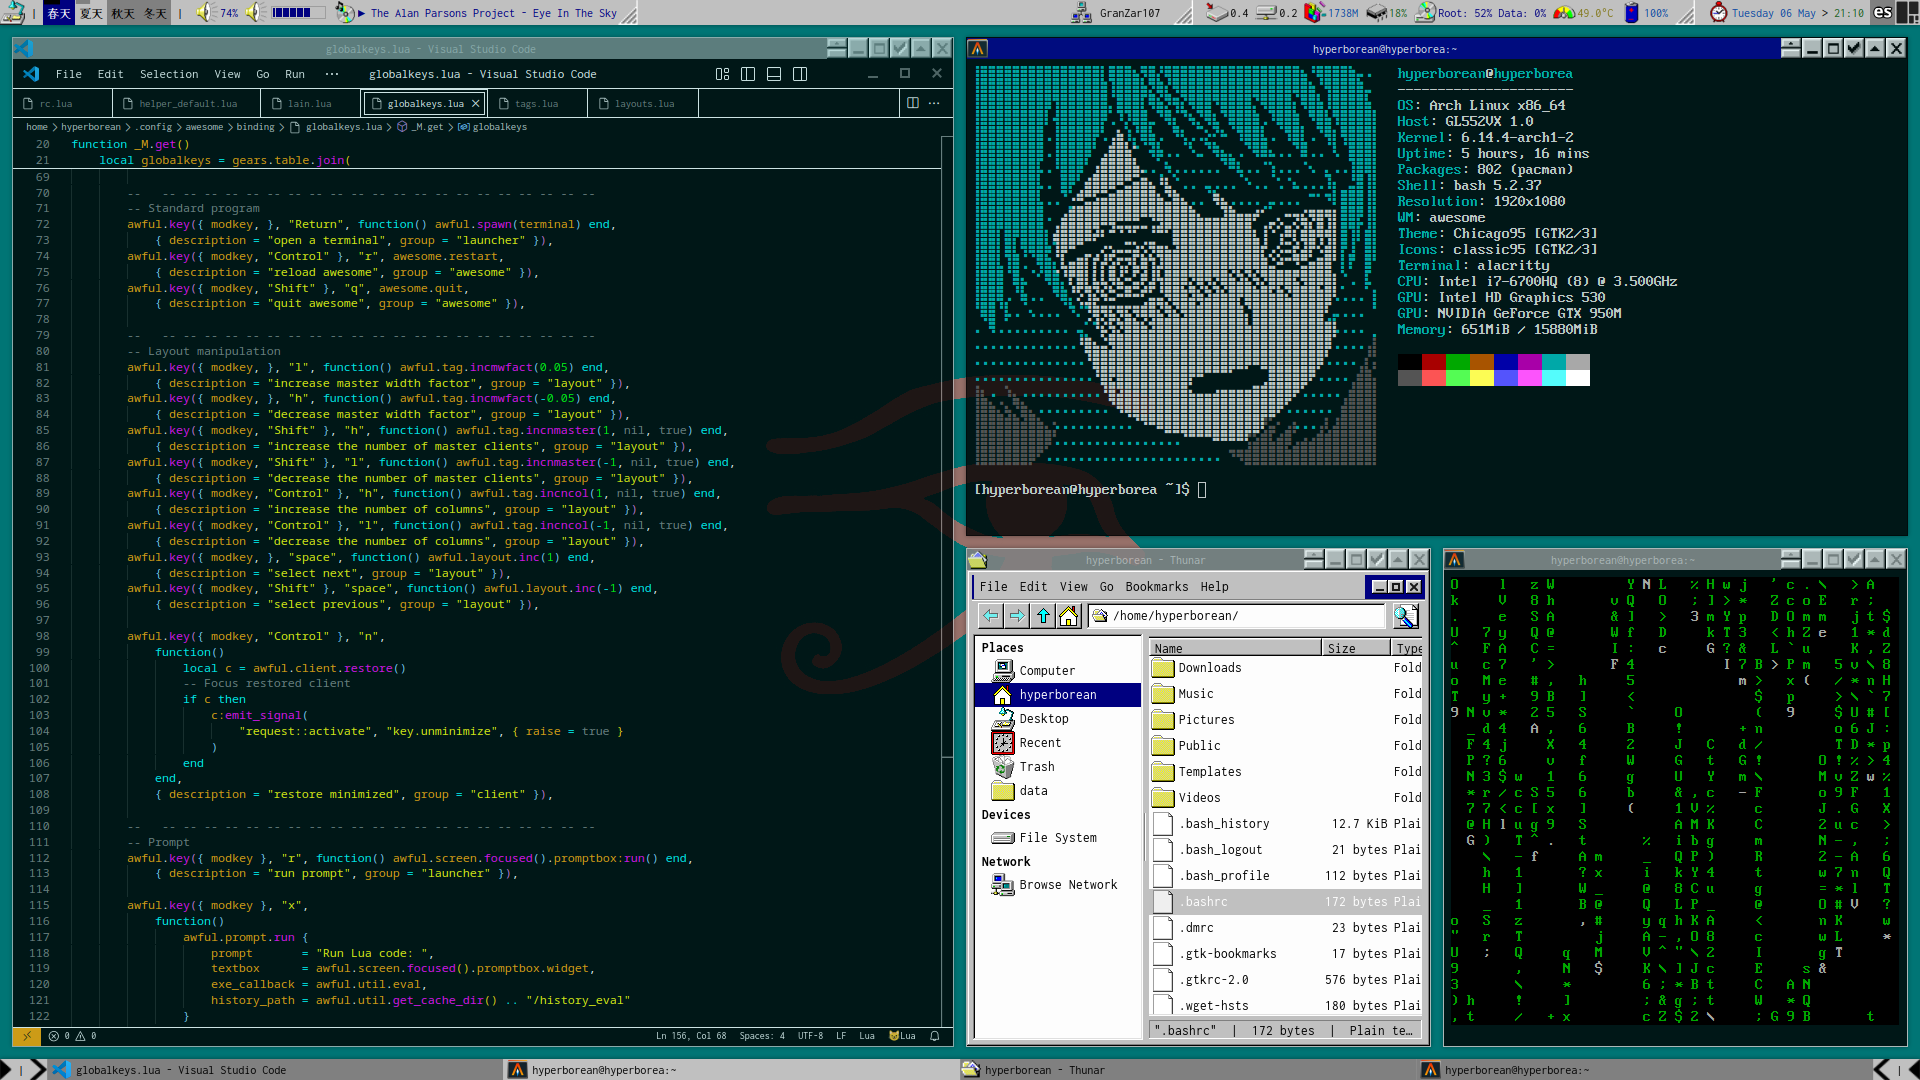Click Thunar location bar path field

click(x=1237, y=616)
